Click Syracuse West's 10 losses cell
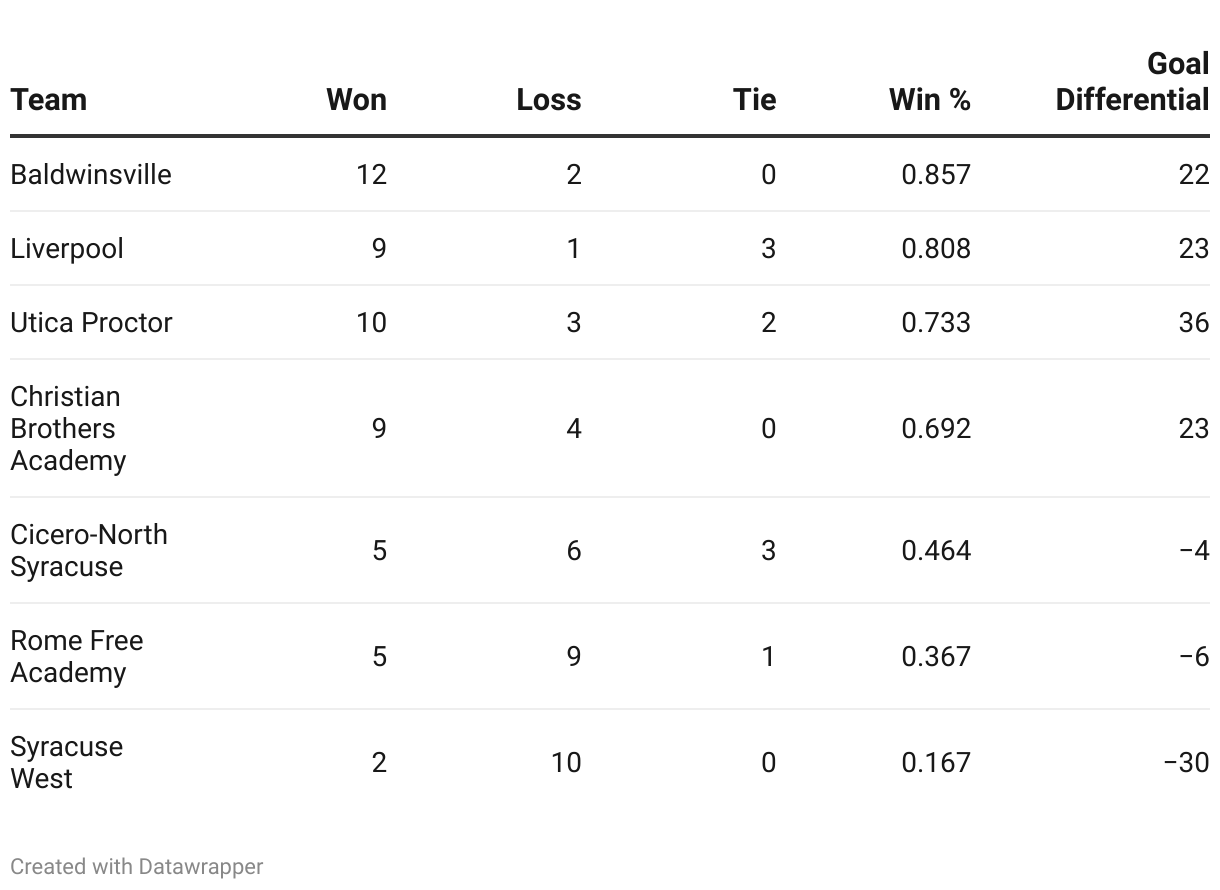This screenshot has height=890, width=1220. coord(566,762)
